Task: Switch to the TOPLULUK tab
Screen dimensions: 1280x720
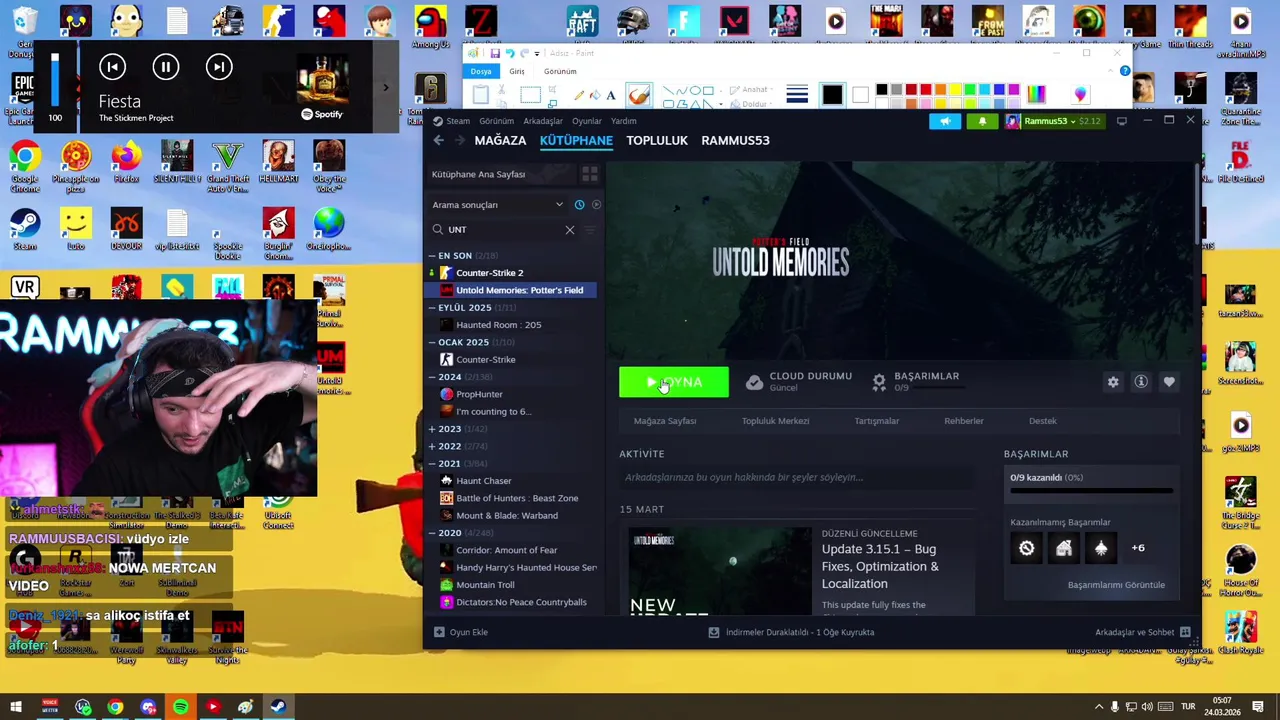Action: [657, 141]
